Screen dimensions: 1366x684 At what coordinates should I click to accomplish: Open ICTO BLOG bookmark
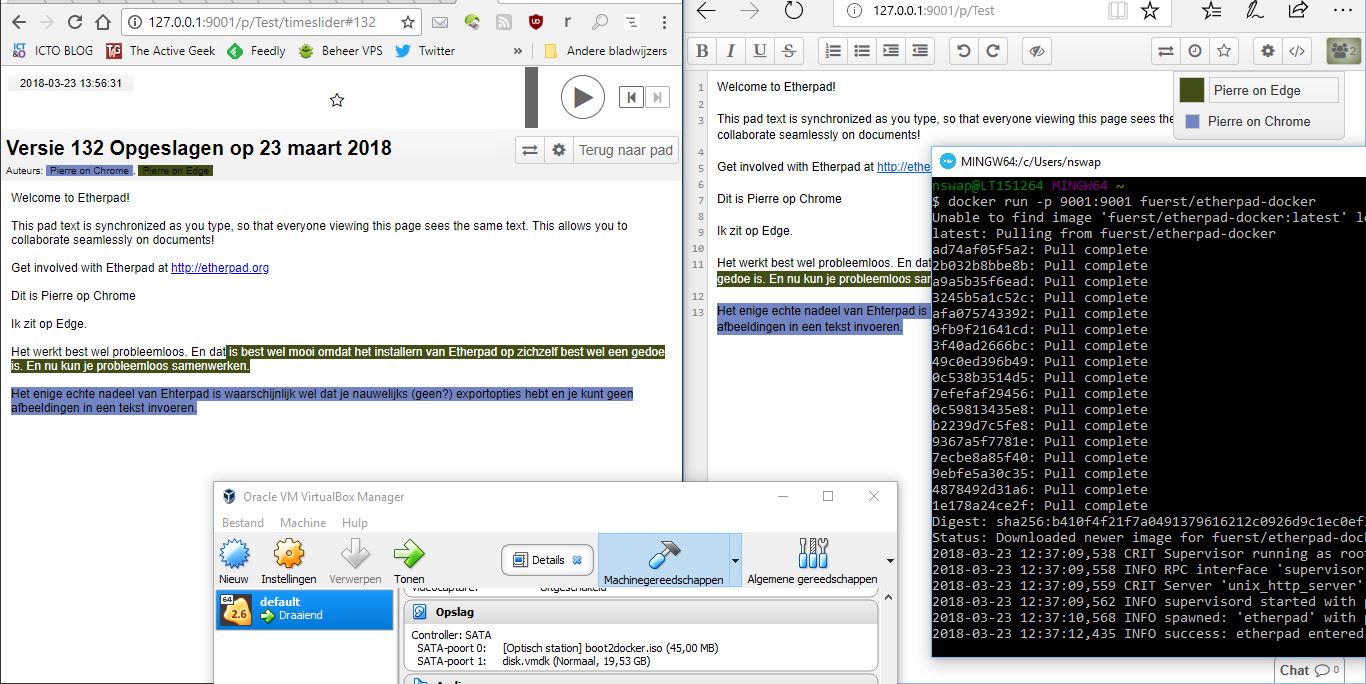(53, 51)
